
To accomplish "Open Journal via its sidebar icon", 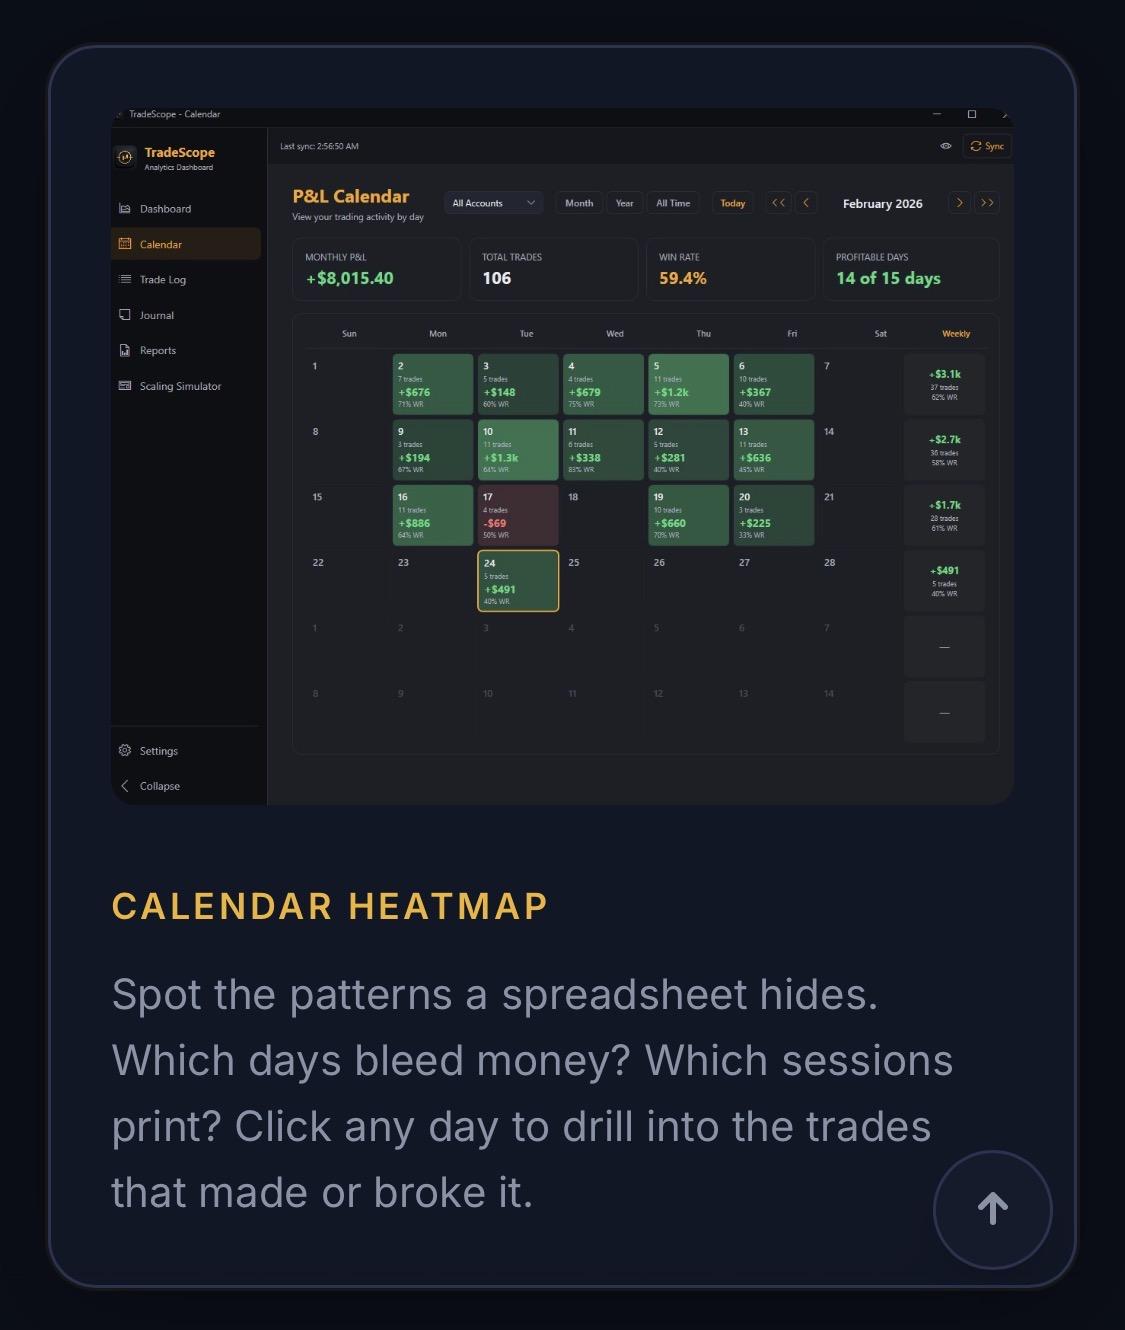I will tap(125, 315).
